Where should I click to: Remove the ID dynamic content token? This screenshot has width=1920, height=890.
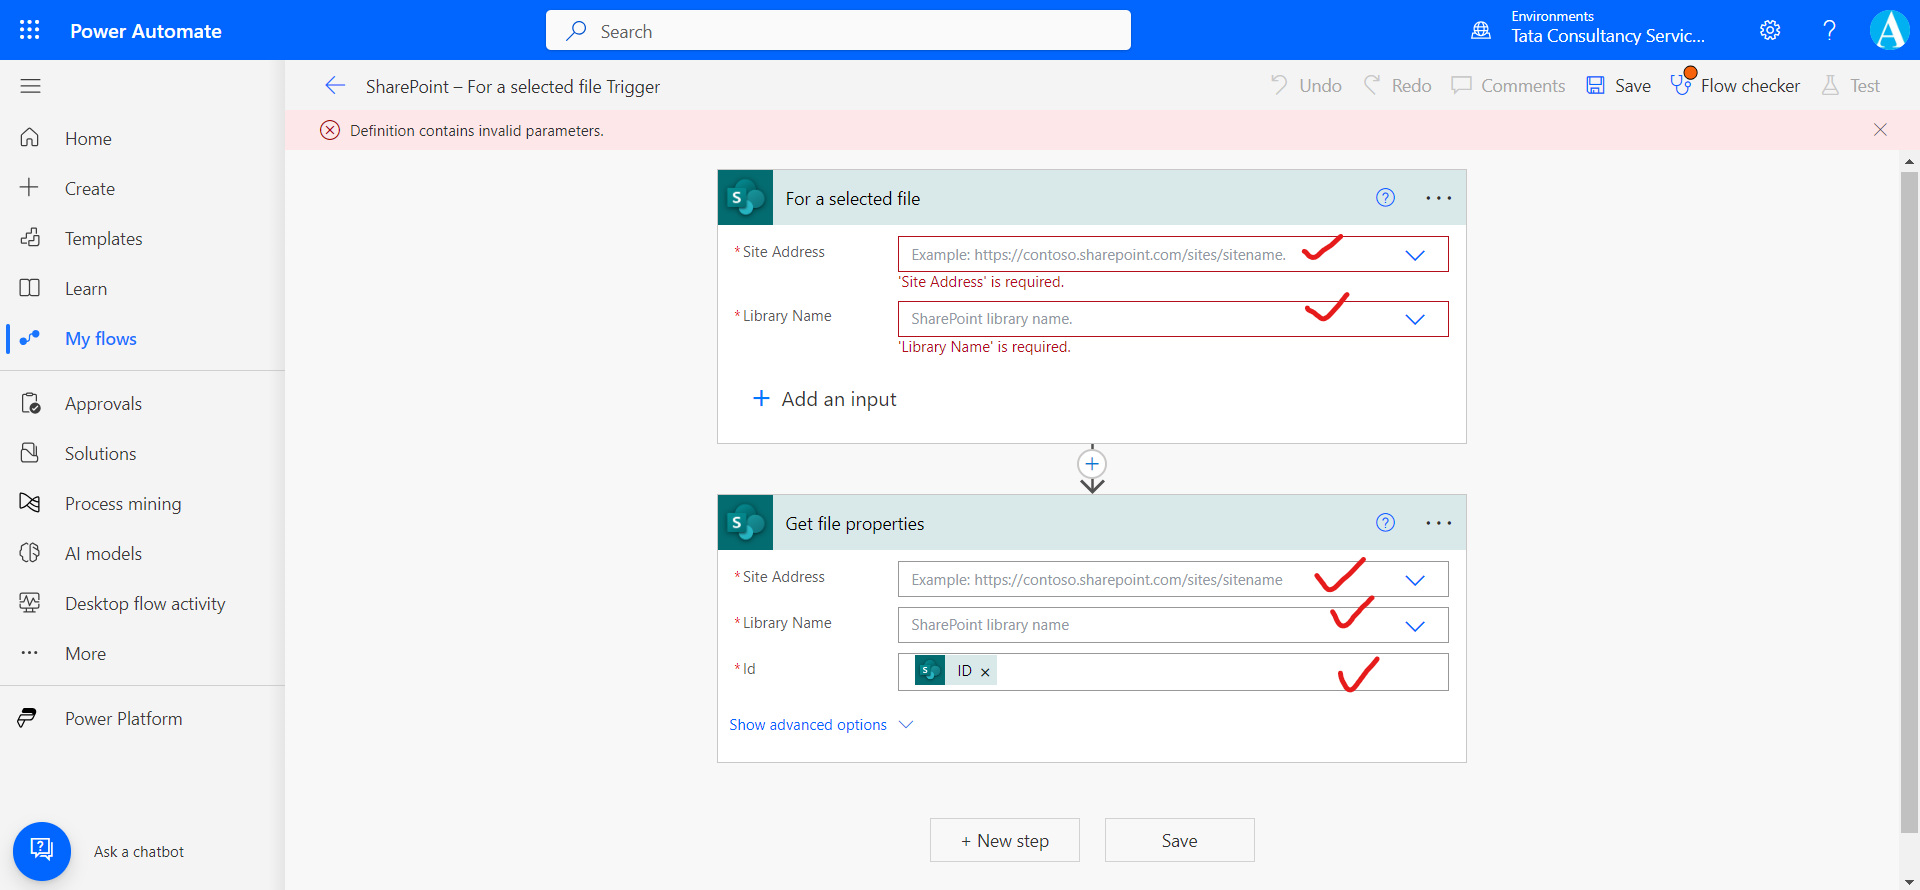[985, 672]
